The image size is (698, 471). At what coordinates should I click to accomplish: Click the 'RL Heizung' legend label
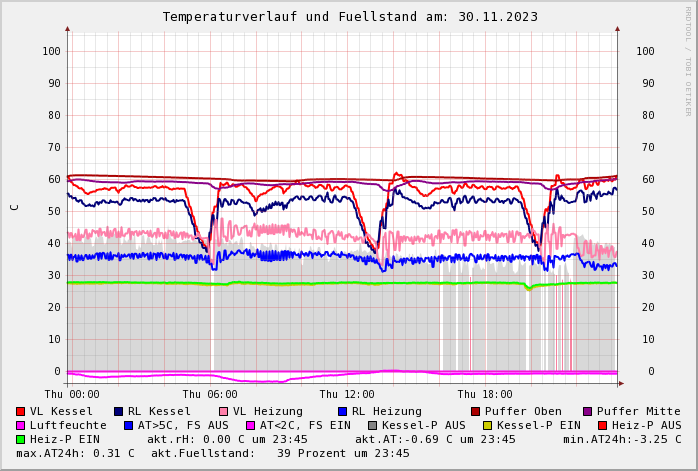(x=387, y=411)
